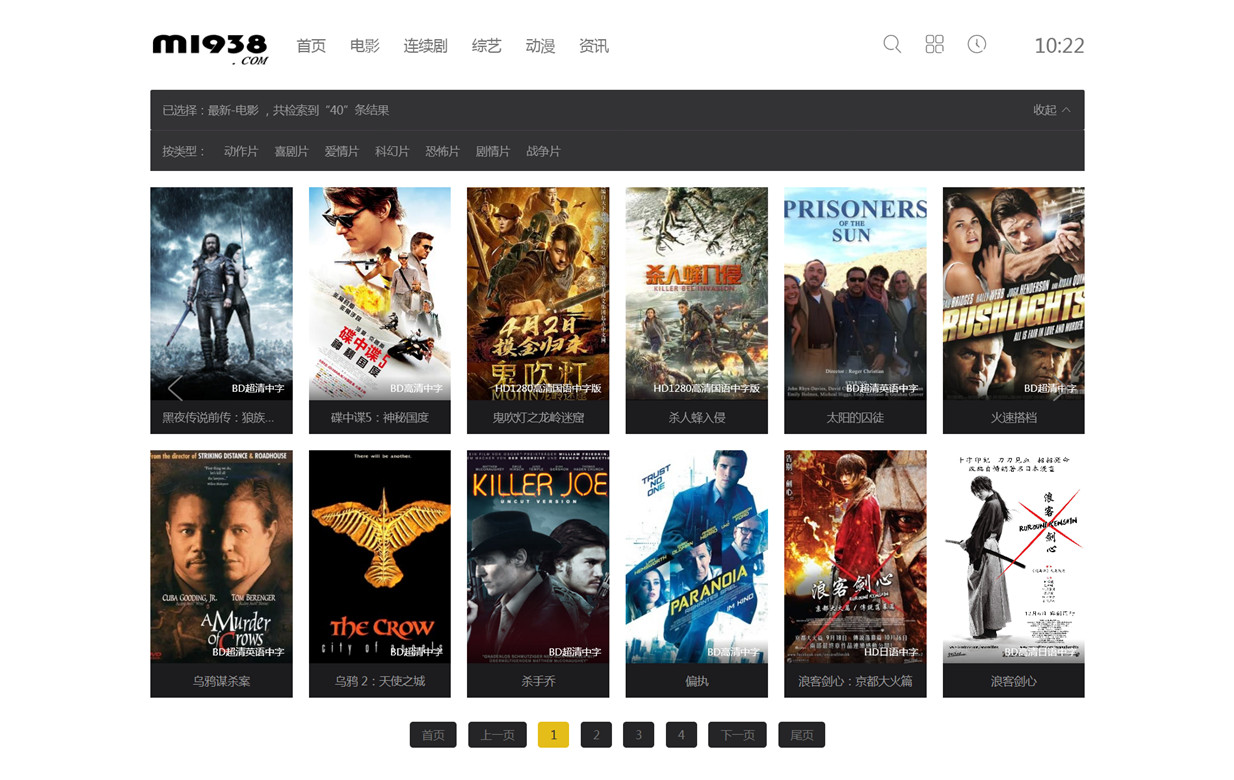Open the 综艺 navigation menu item
The width and height of the screenshot is (1234, 780).
click(x=486, y=46)
